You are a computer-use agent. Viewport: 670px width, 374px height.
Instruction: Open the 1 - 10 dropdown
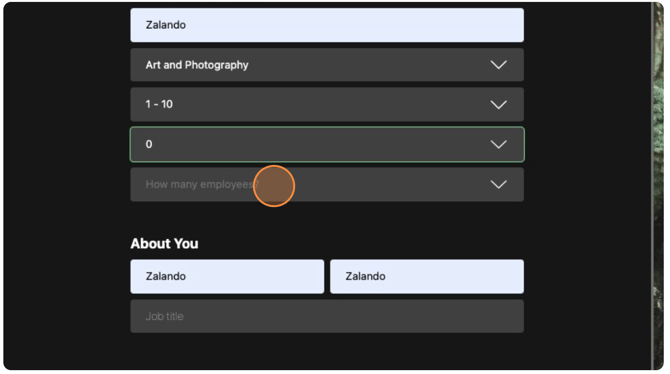(327, 104)
